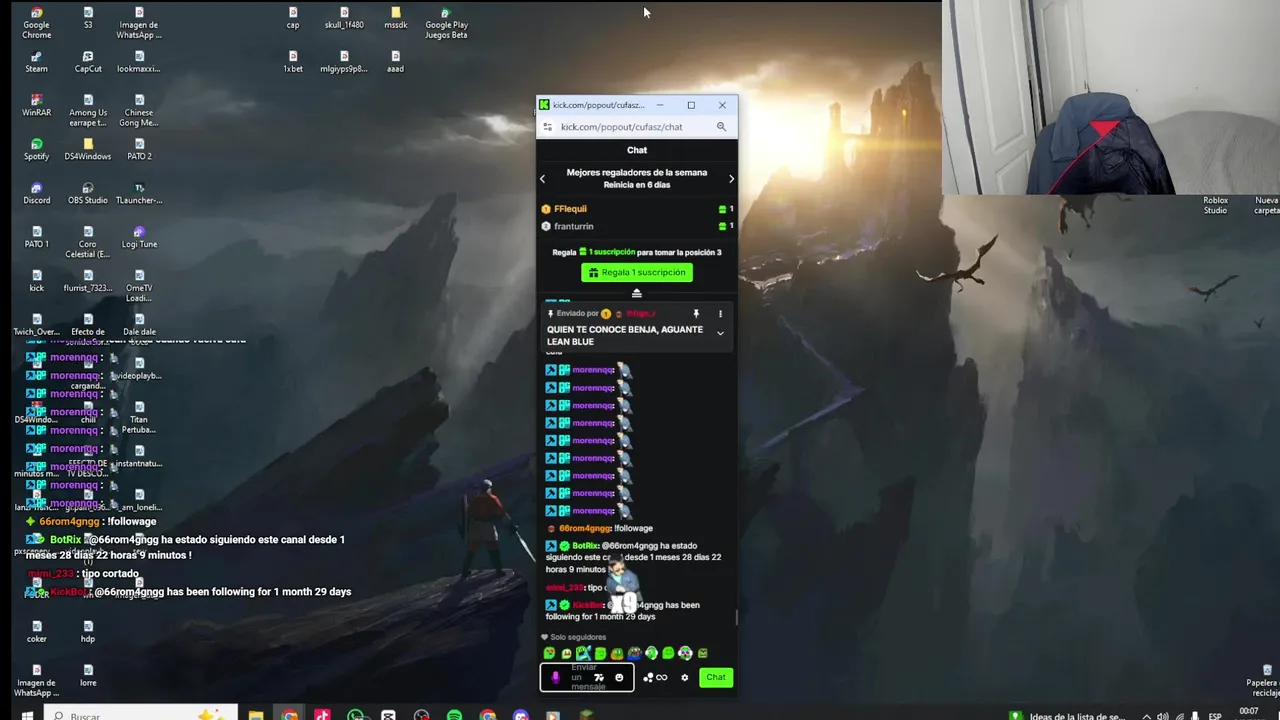Select the 1xbet desktop file

[x=293, y=62]
